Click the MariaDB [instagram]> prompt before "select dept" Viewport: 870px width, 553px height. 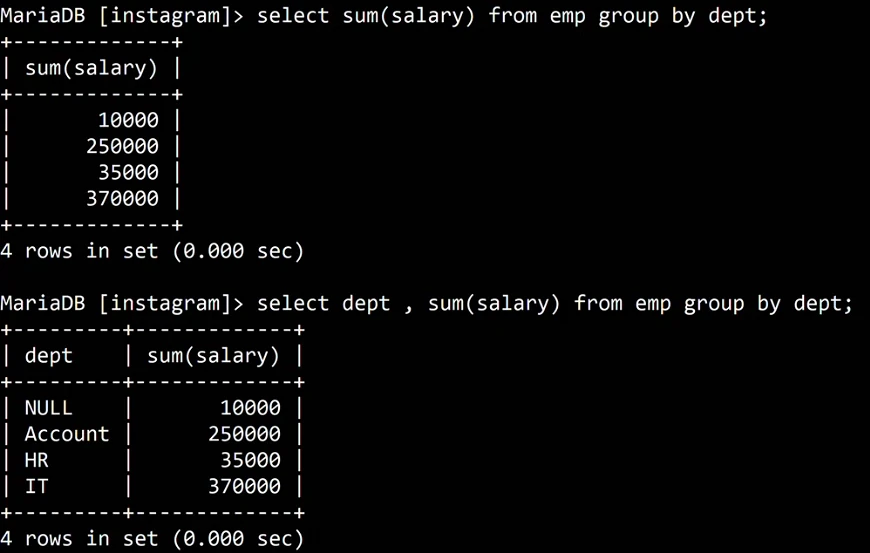122,303
